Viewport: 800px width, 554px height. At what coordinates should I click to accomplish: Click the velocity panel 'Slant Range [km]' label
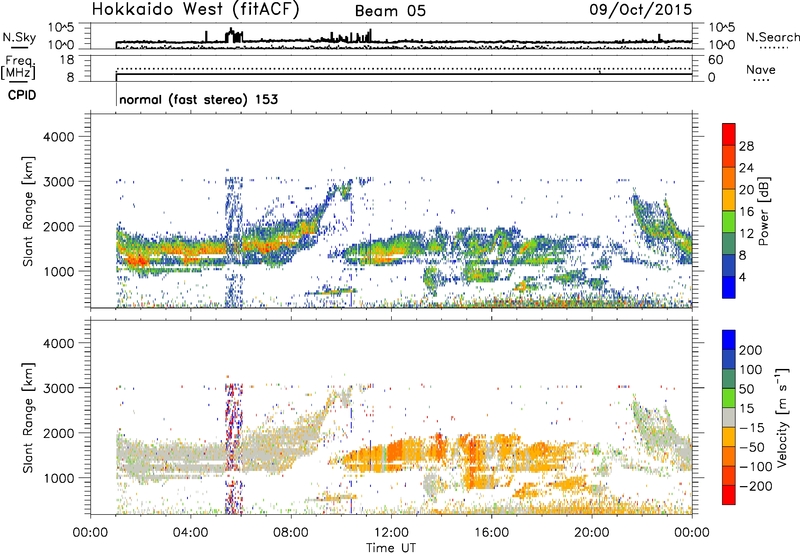point(28,418)
